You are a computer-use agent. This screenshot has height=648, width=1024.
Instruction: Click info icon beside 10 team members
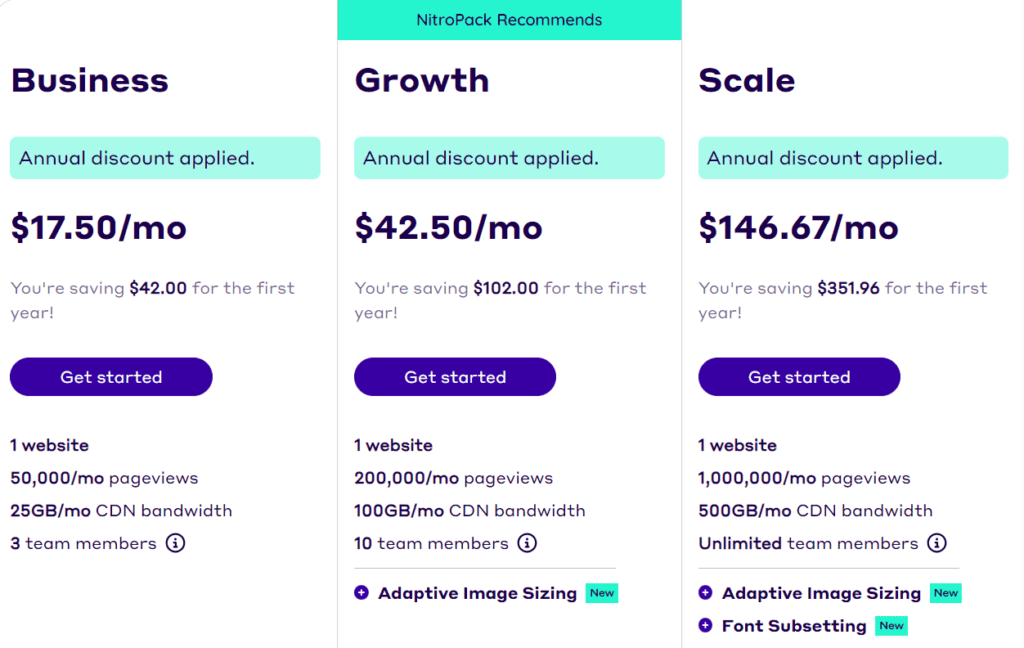(527, 544)
